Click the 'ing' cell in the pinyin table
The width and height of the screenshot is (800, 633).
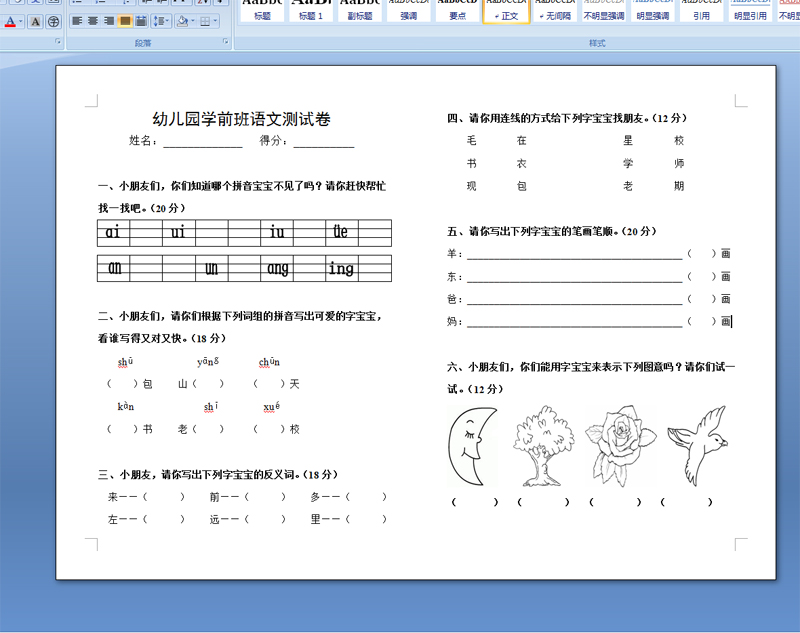[342, 268]
